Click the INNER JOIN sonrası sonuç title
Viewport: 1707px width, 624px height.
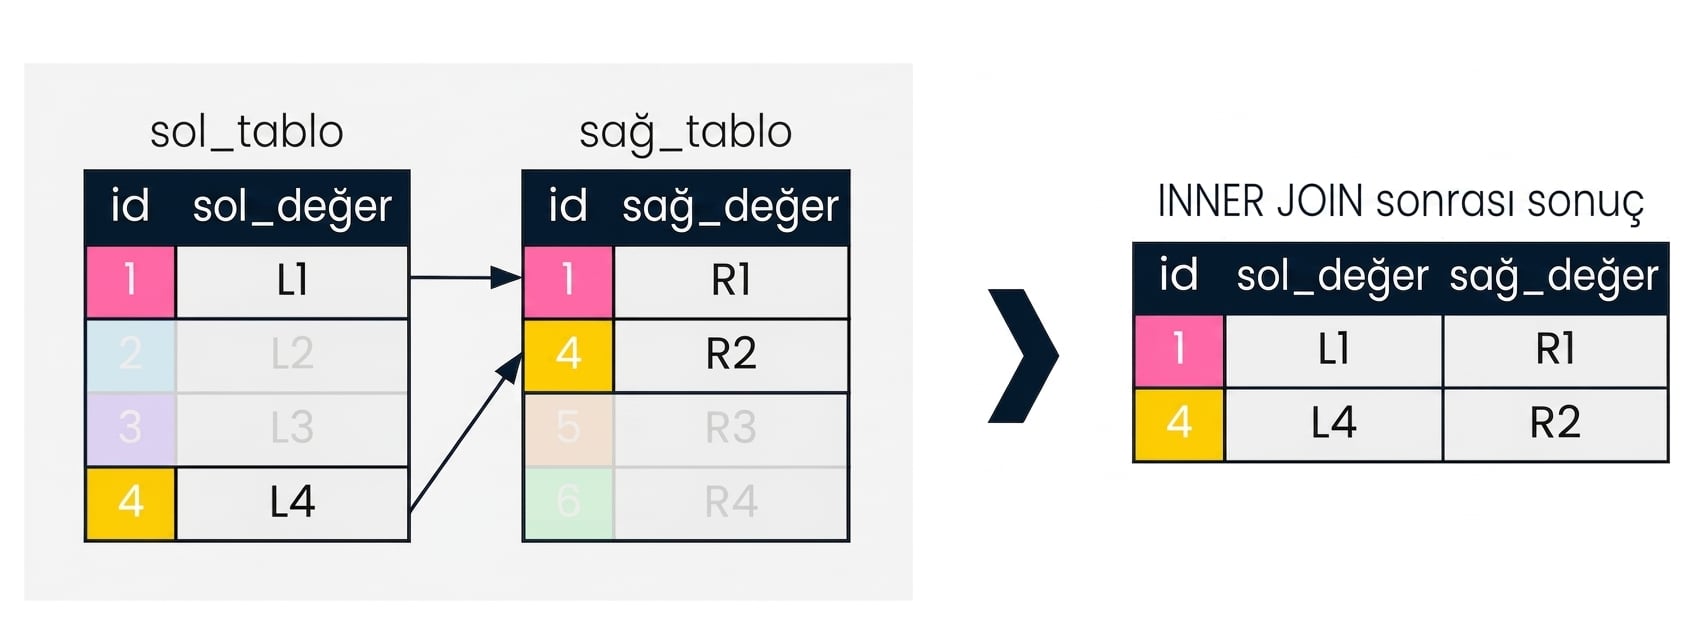point(1400,203)
